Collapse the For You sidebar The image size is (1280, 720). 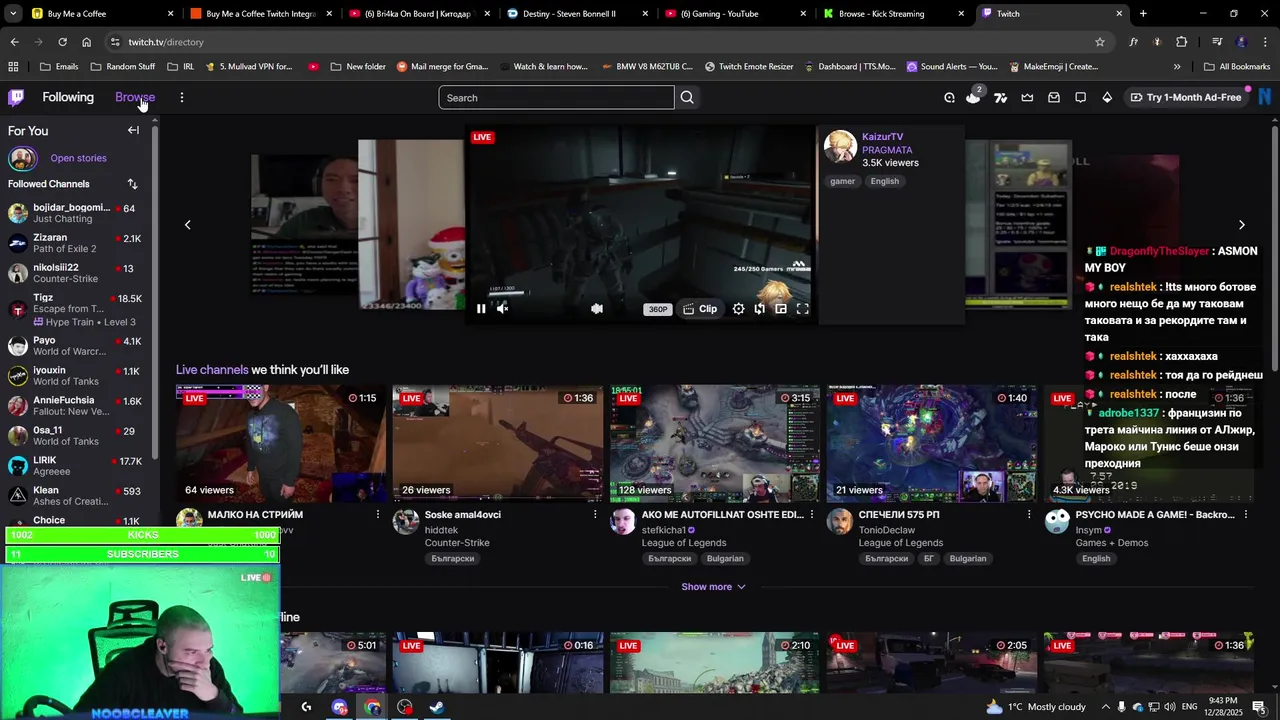133,130
